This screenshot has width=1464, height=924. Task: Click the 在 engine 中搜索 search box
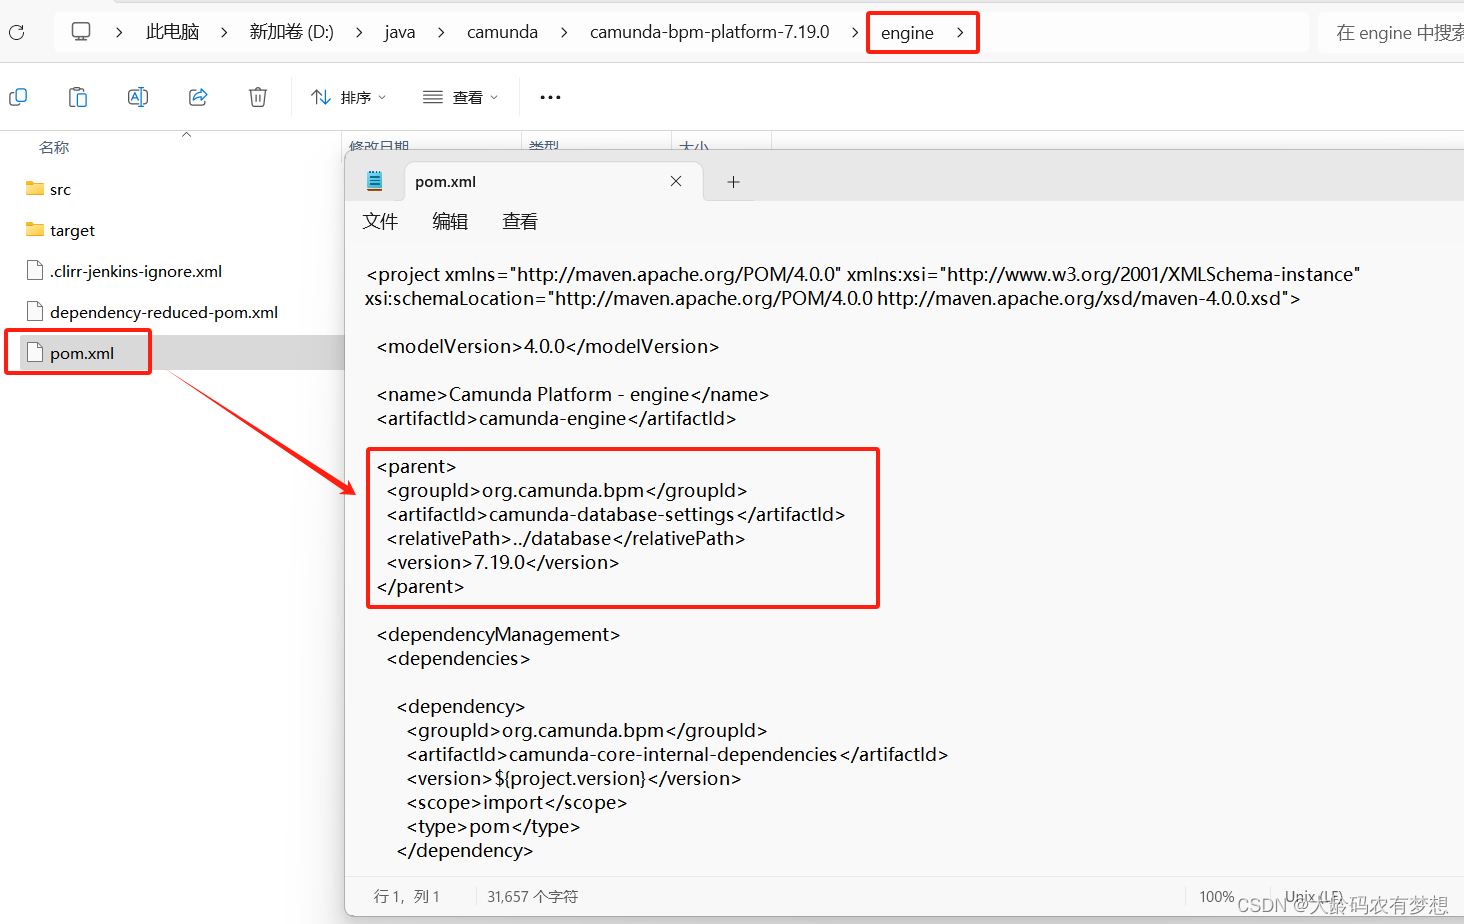click(x=1391, y=32)
